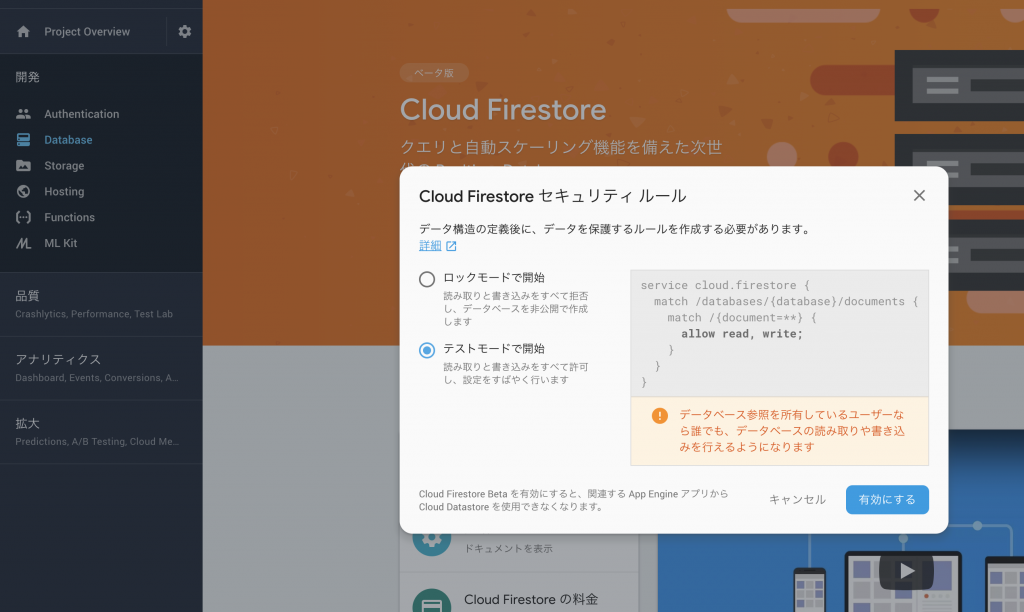Click the ベータ版 badge
The image size is (1024, 612).
point(434,73)
